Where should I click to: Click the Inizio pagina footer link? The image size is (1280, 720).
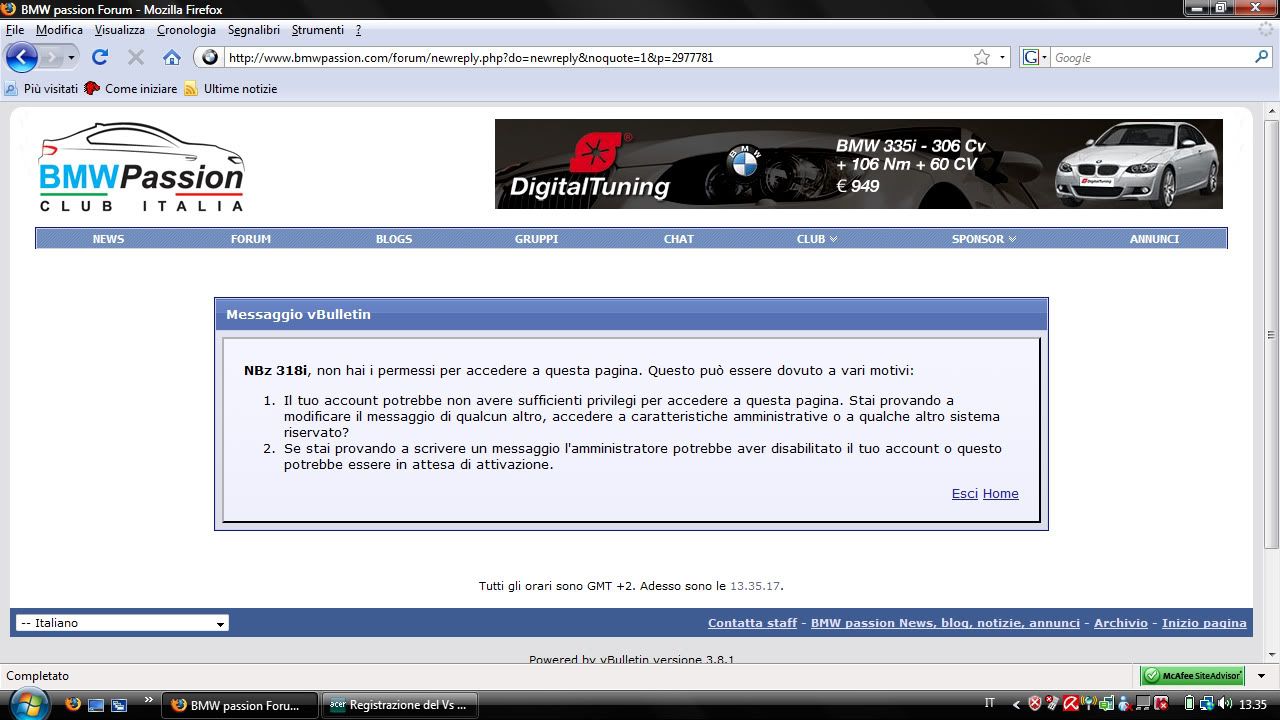click(1204, 623)
